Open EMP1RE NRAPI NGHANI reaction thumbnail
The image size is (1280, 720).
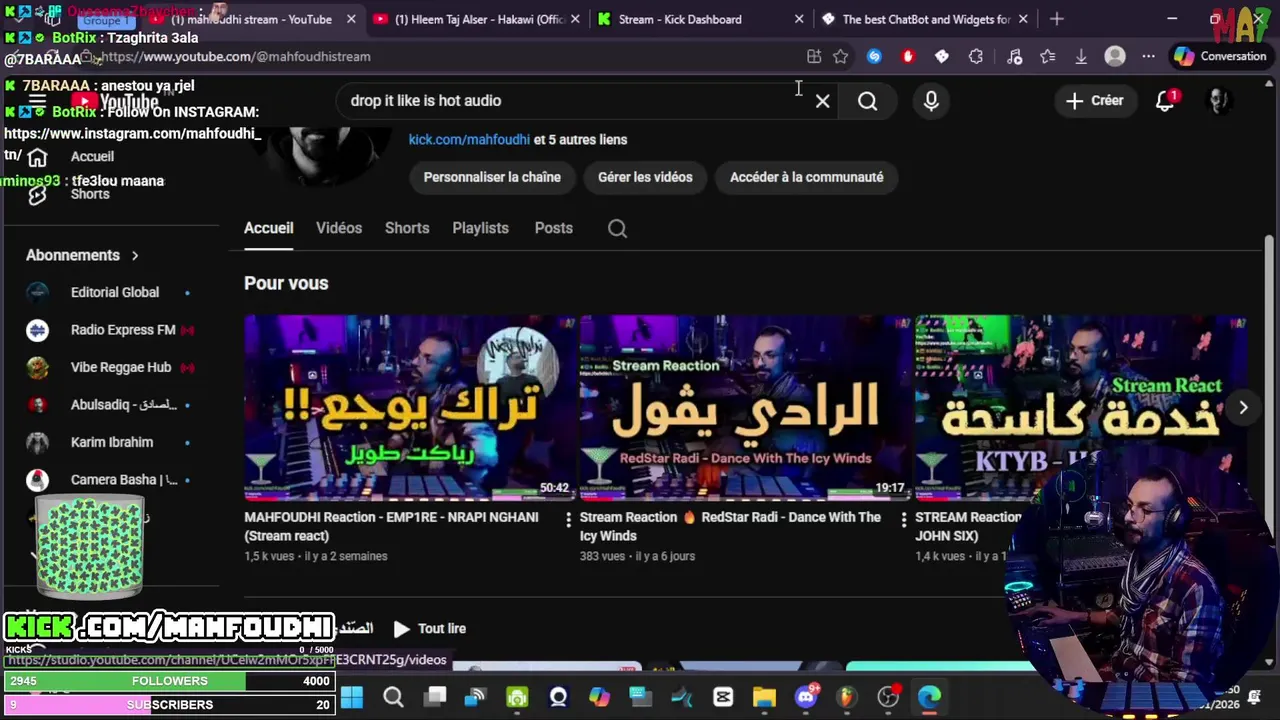(x=409, y=407)
